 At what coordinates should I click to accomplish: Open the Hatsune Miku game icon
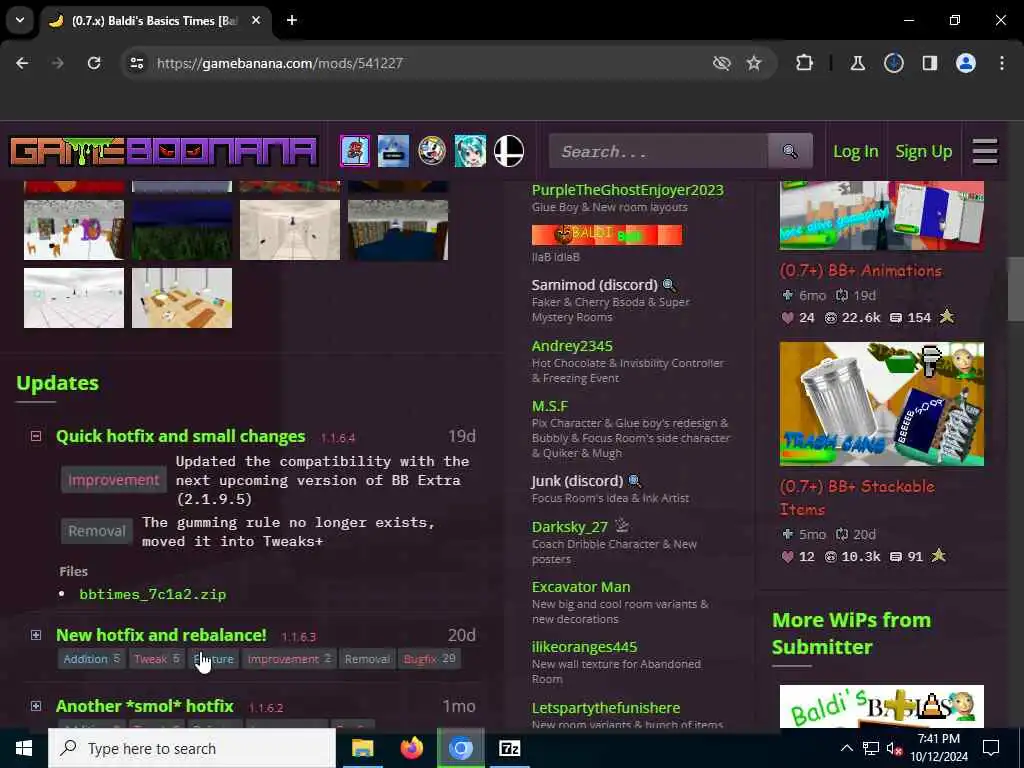[470, 152]
